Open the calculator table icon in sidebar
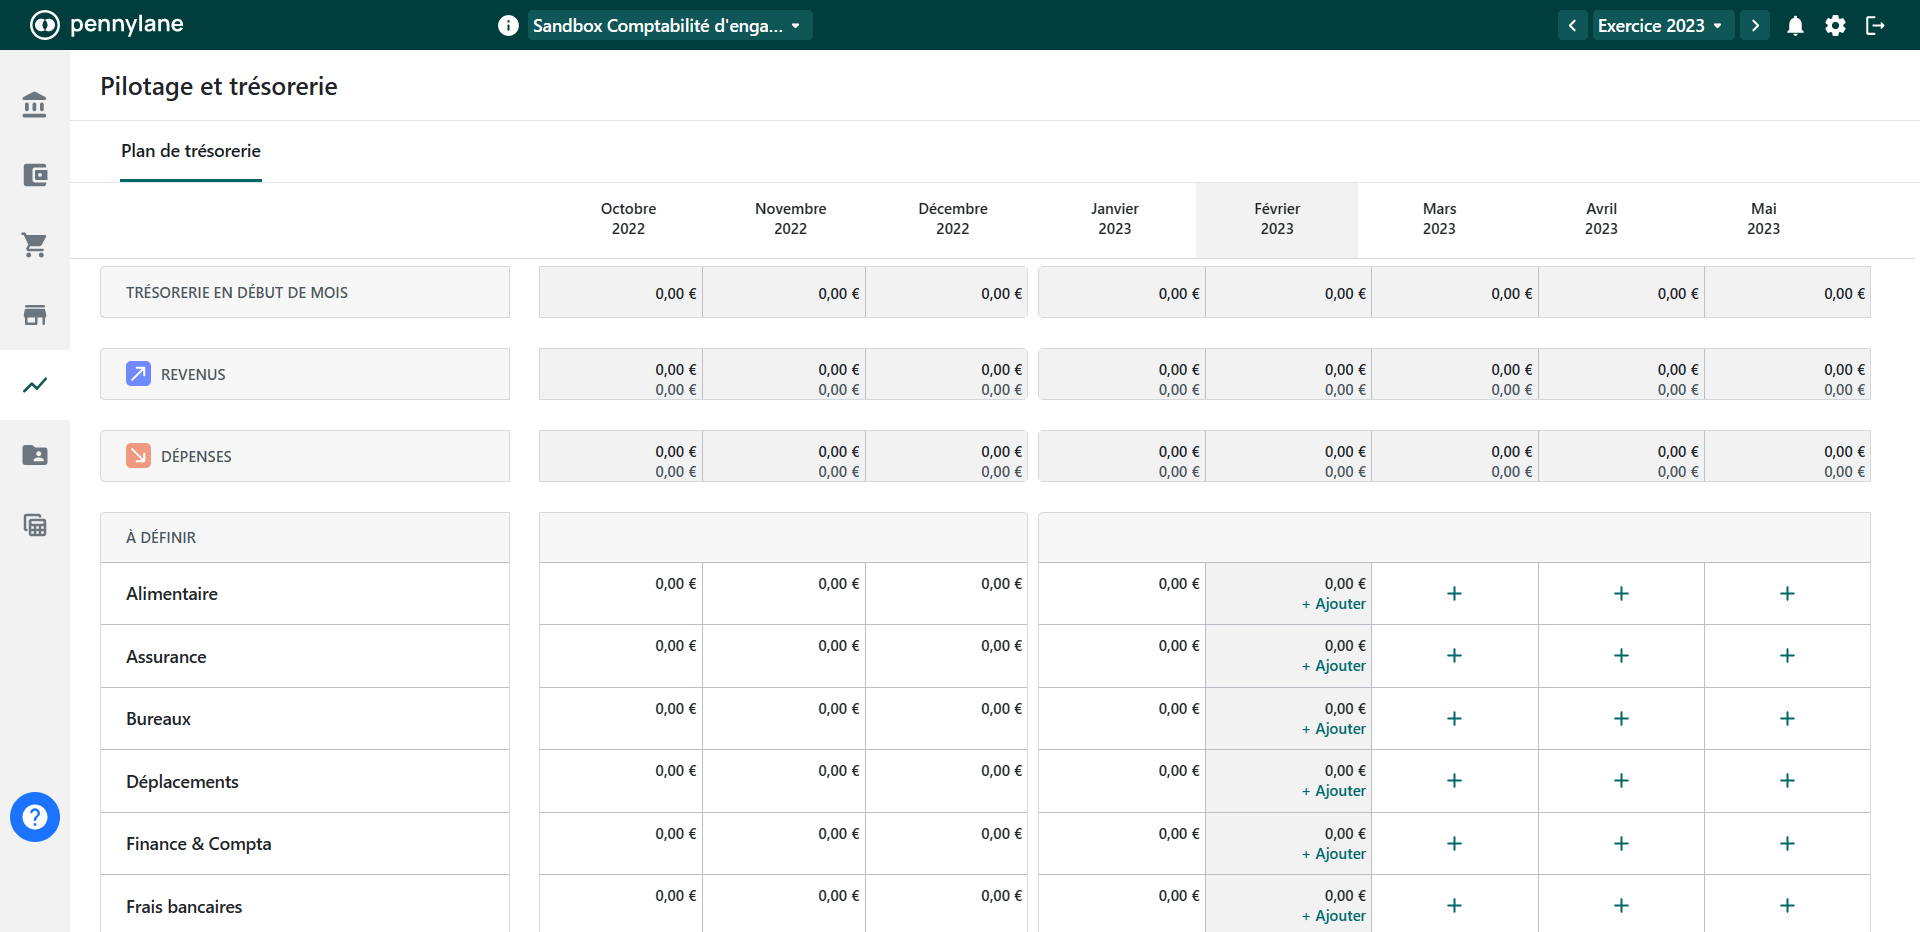 pos(35,525)
